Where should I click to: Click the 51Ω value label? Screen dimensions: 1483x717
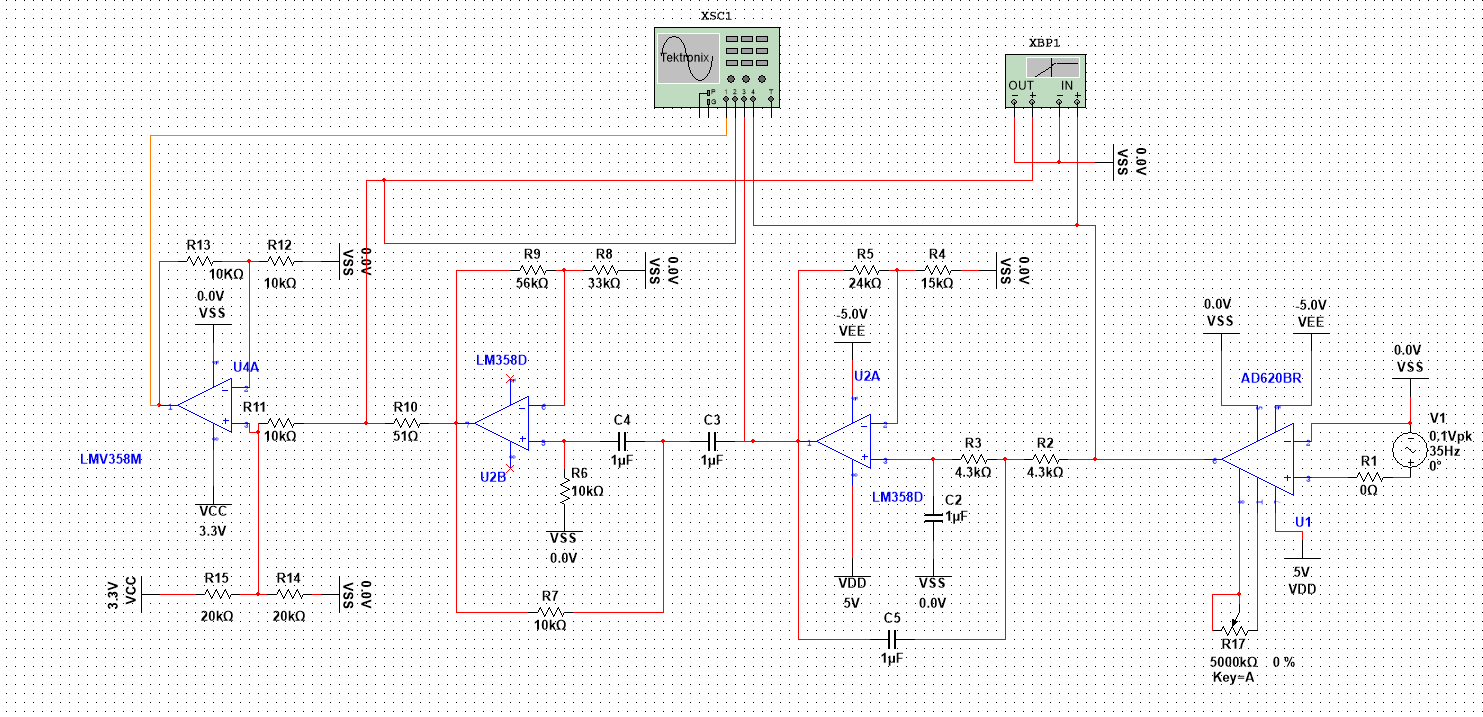[x=405, y=437]
